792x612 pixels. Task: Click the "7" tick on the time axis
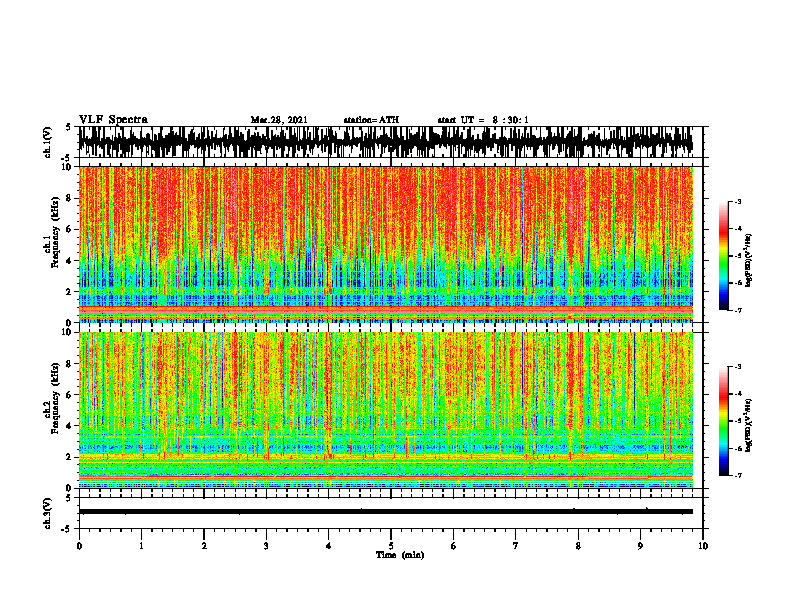(x=516, y=546)
